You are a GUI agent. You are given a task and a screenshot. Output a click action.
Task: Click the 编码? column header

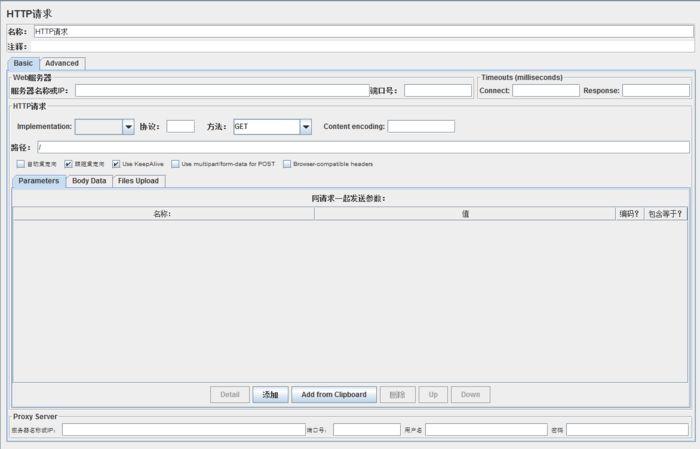[629, 214]
